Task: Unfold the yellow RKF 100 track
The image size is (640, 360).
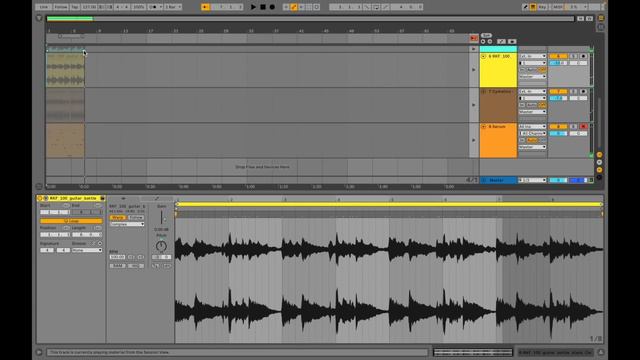Action: click(484, 56)
